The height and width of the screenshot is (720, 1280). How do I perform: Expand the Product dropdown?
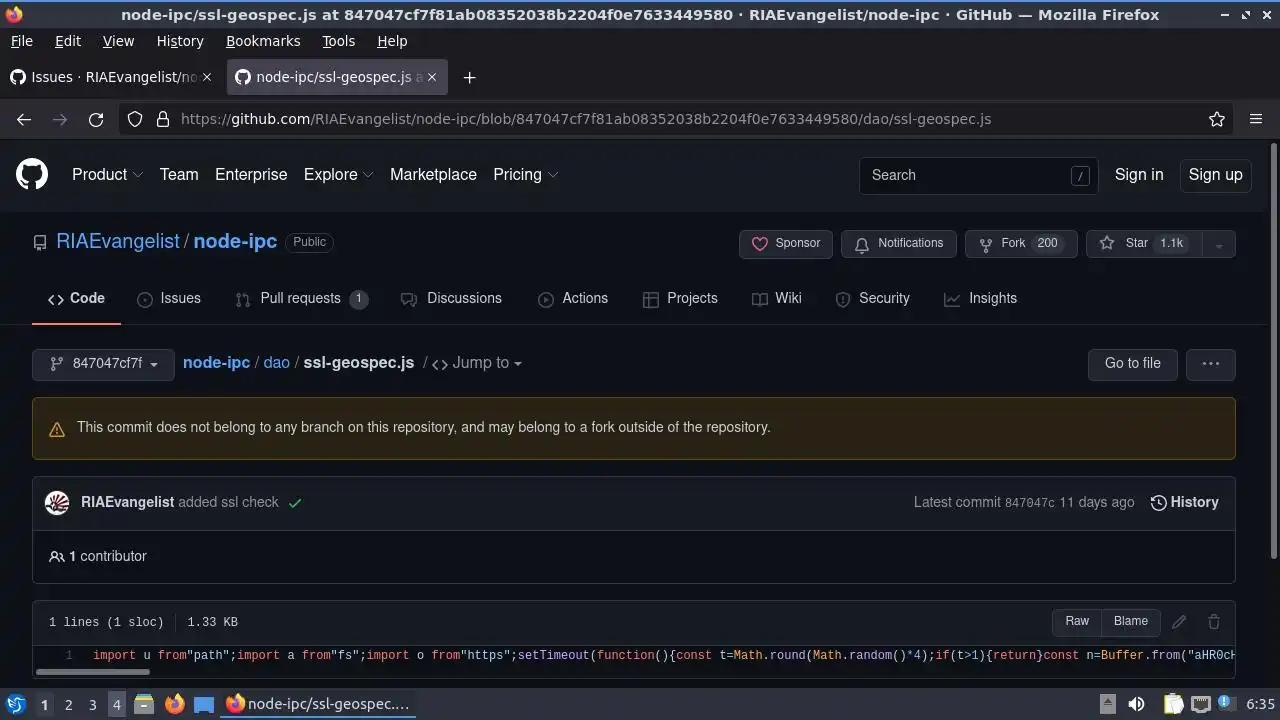(x=107, y=175)
